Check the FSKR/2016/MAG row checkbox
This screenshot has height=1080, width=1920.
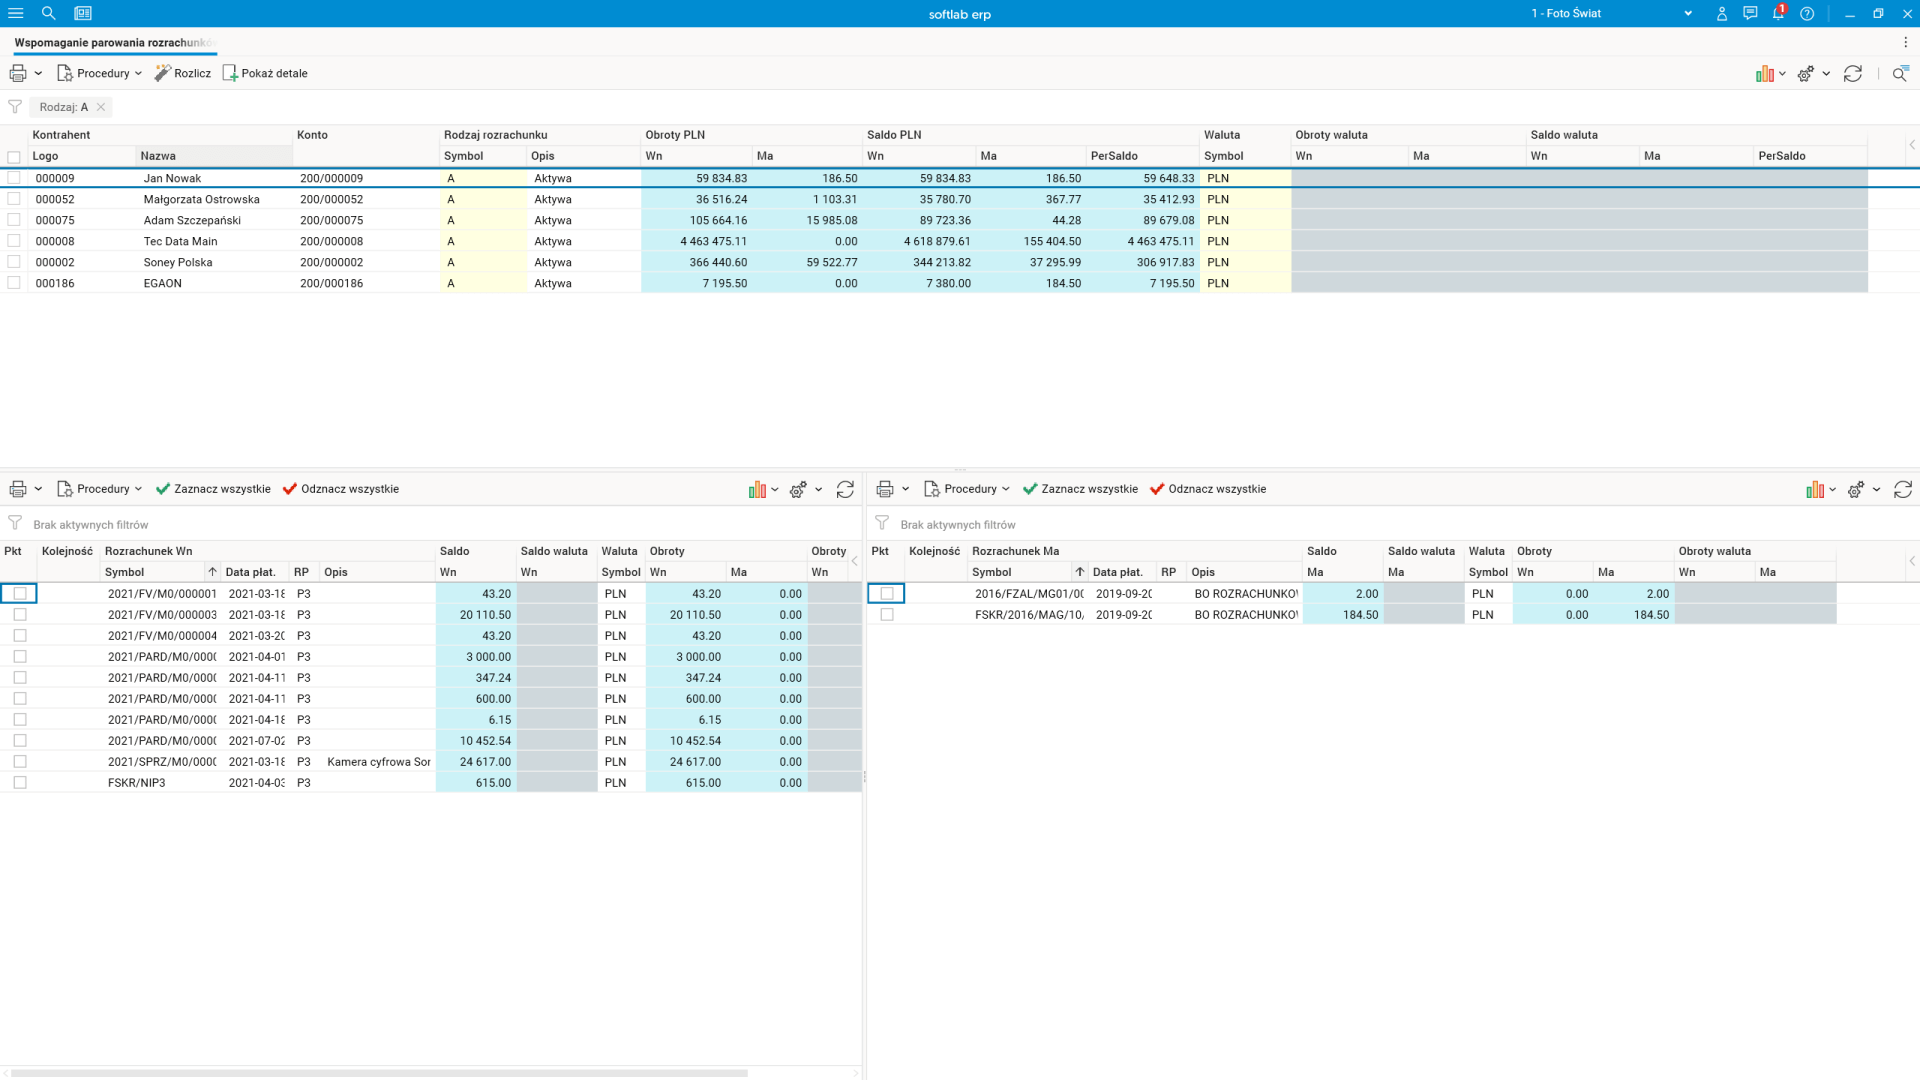(887, 615)
